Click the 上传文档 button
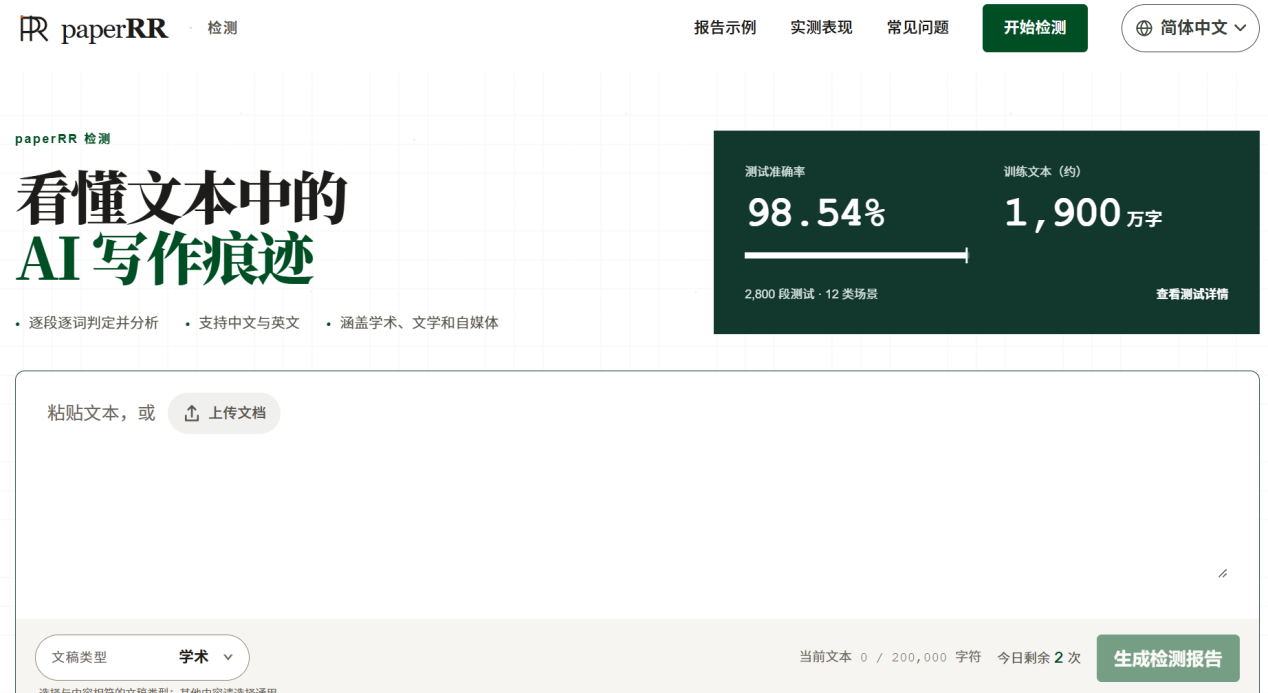 coord(224,413)
